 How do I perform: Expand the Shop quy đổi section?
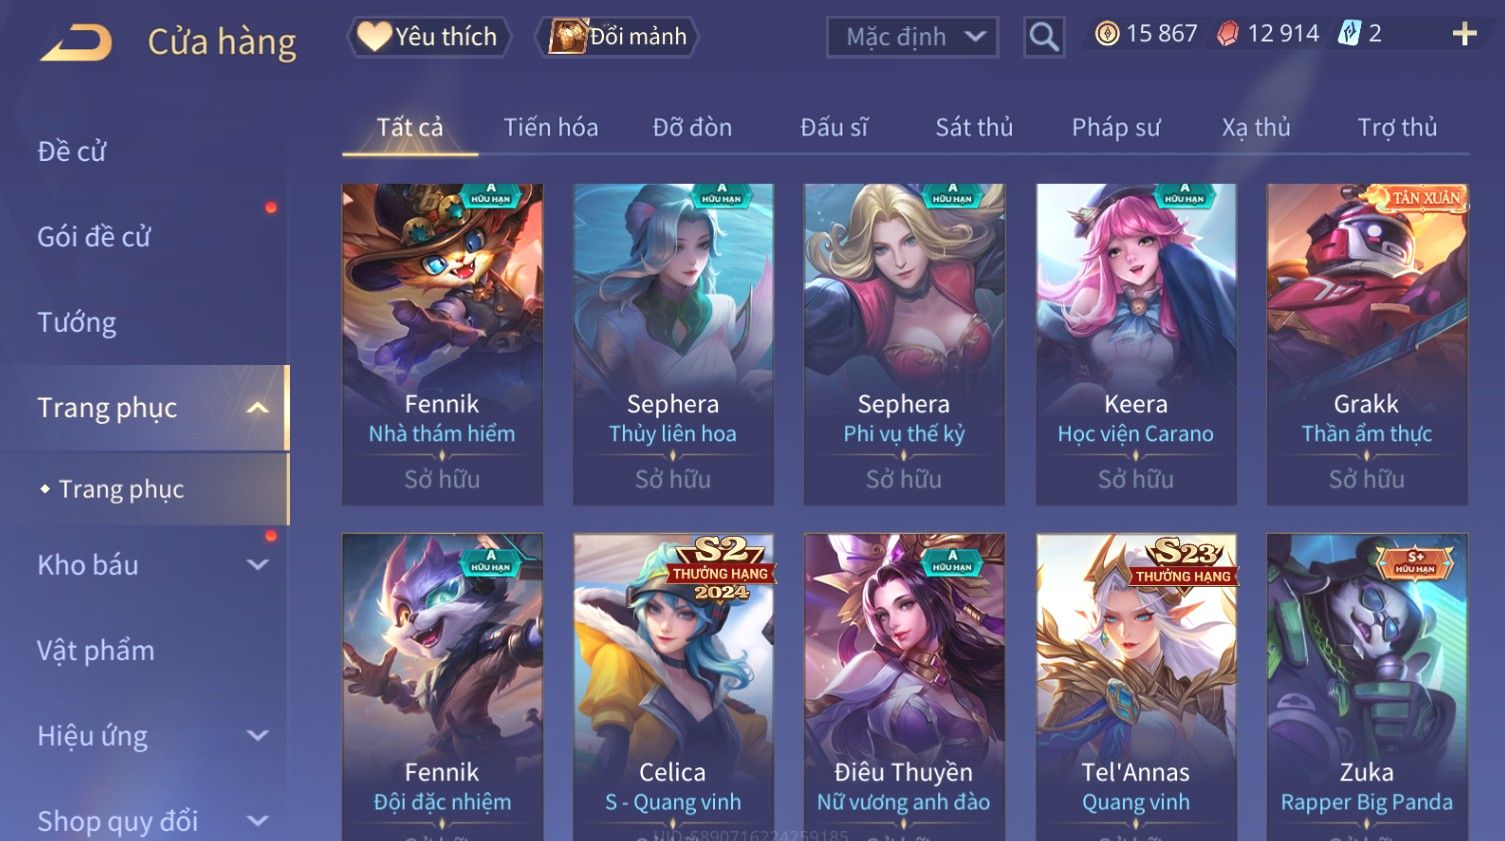pyautogui.click(x=257, y=821)
